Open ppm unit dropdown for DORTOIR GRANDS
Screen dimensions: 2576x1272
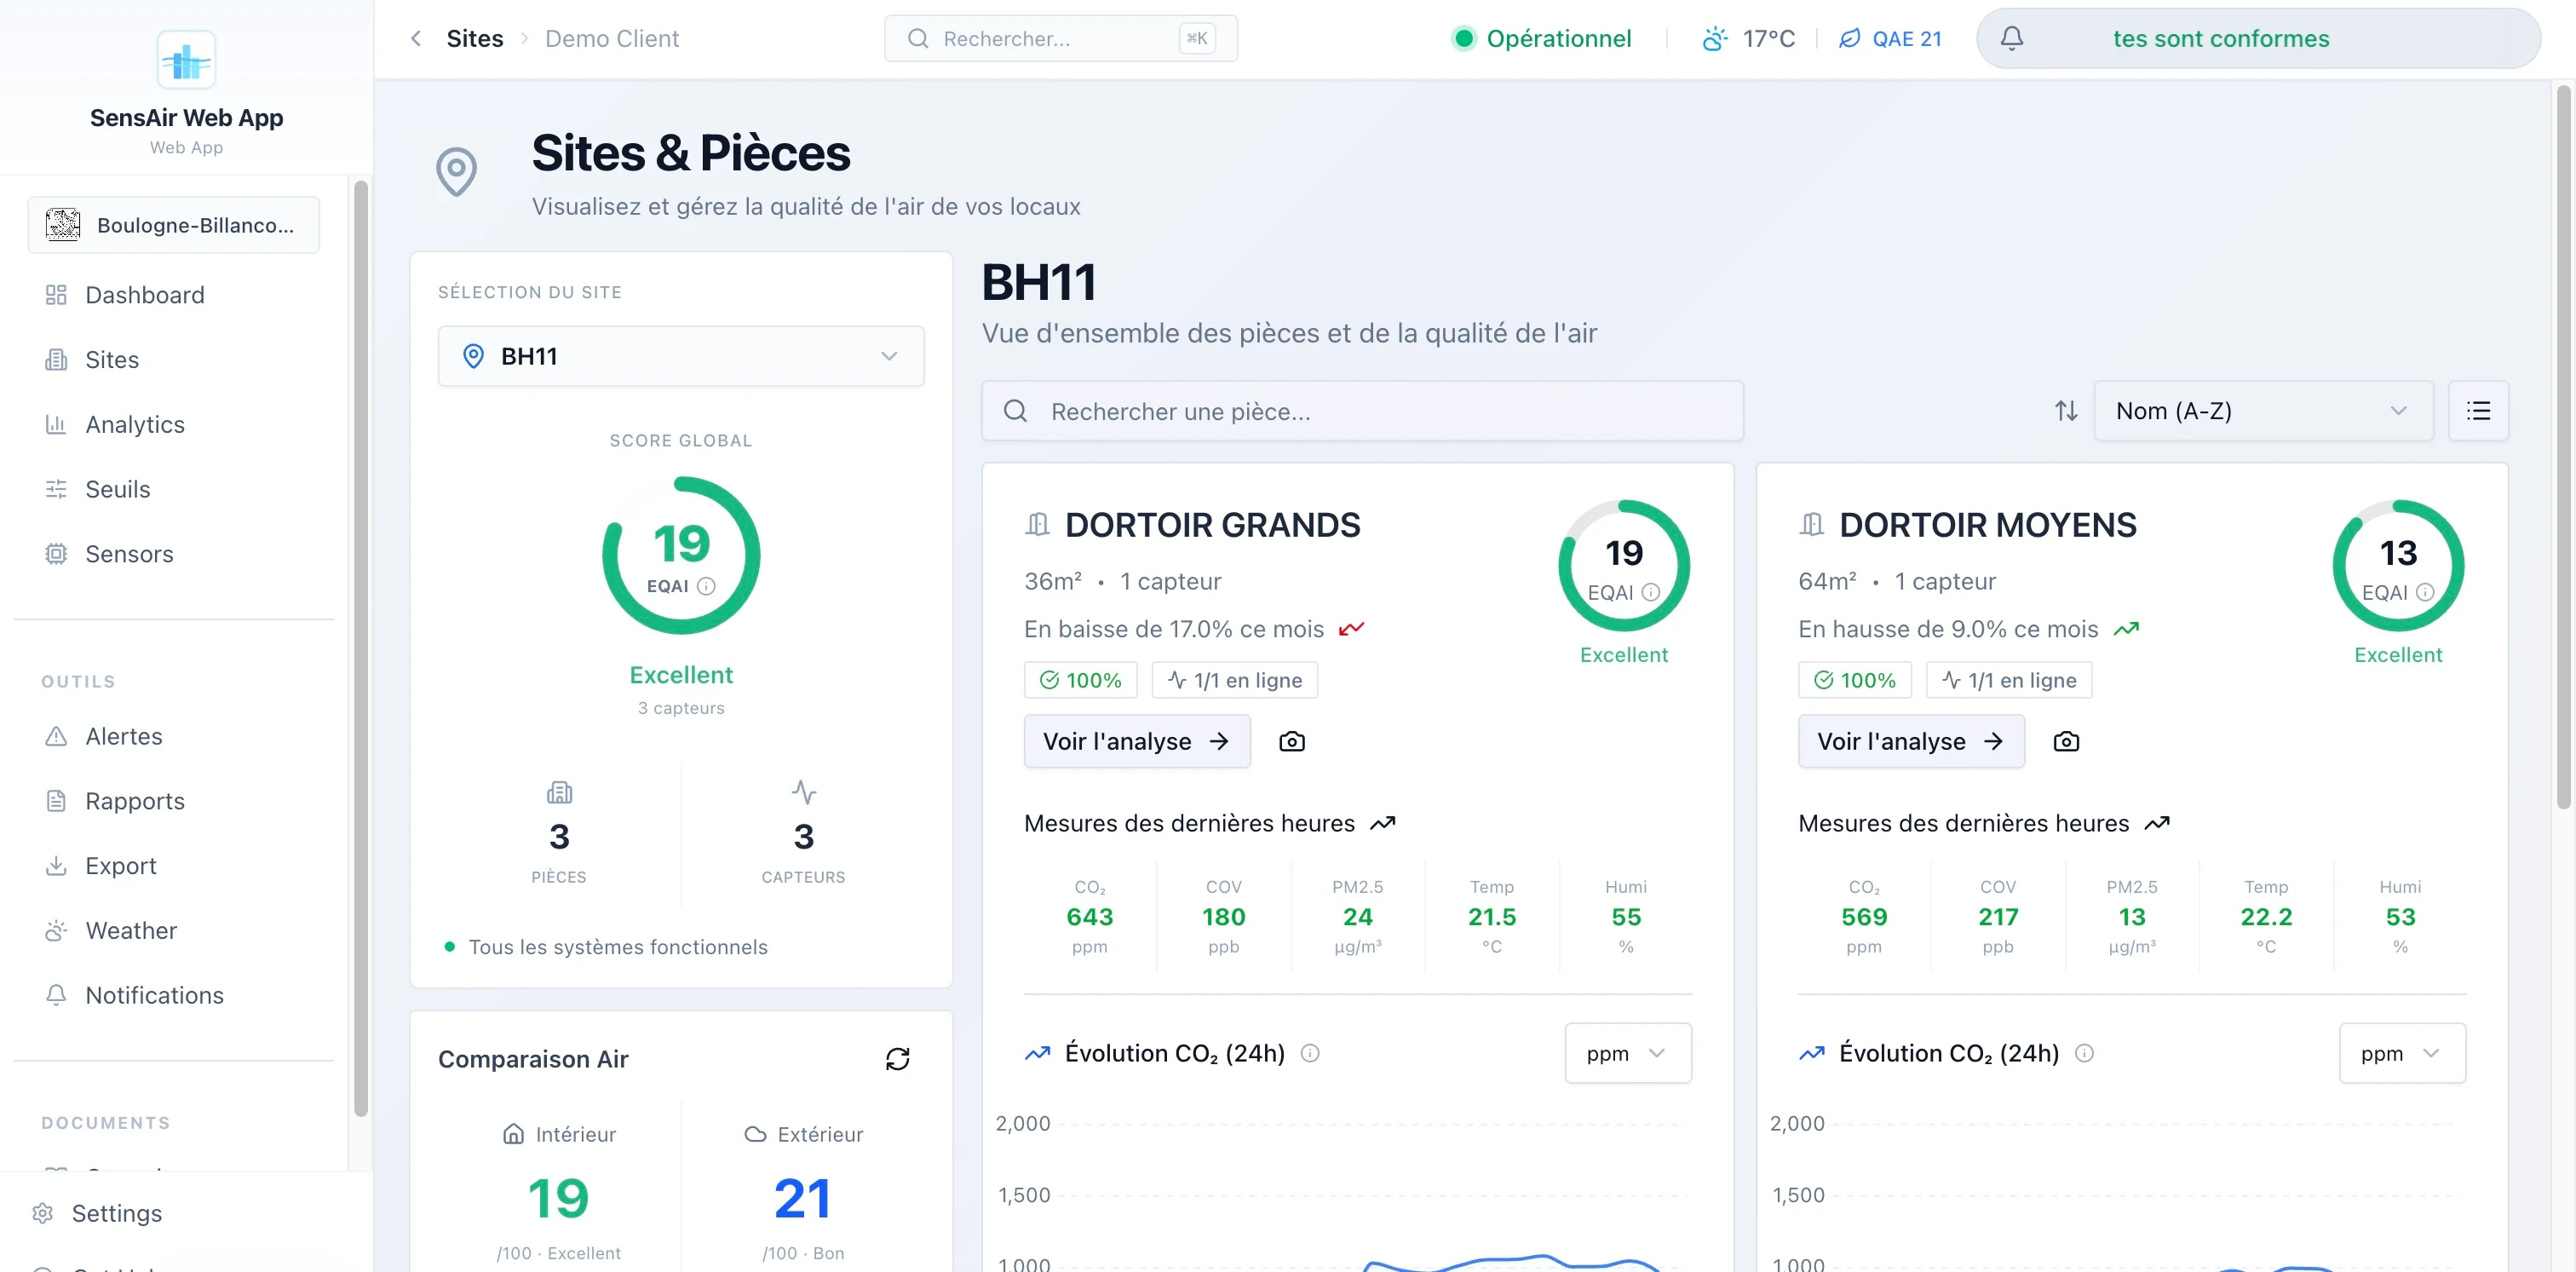click(x=1628, y=1053)
